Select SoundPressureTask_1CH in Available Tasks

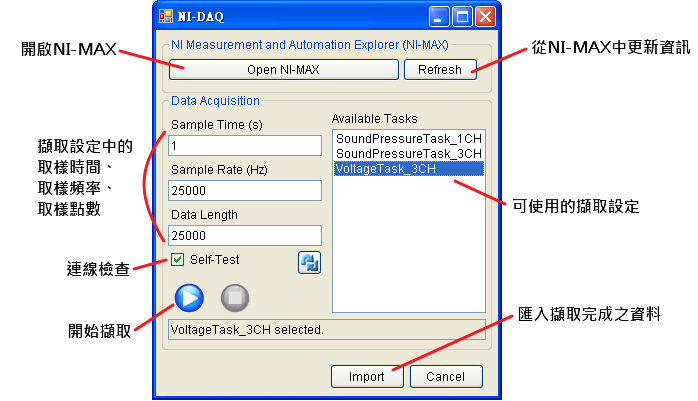point(409,139)
